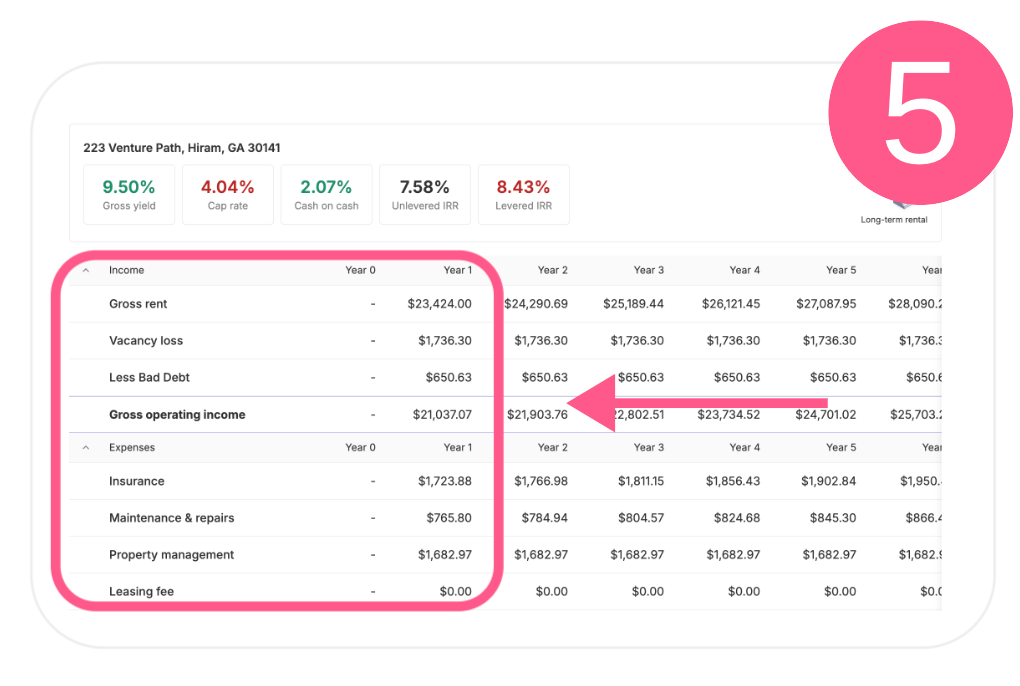The height and width of the screenshot is (686, 1020).
Task: Click Maintenance & repairs value $845.30
Action: point(833,518)
